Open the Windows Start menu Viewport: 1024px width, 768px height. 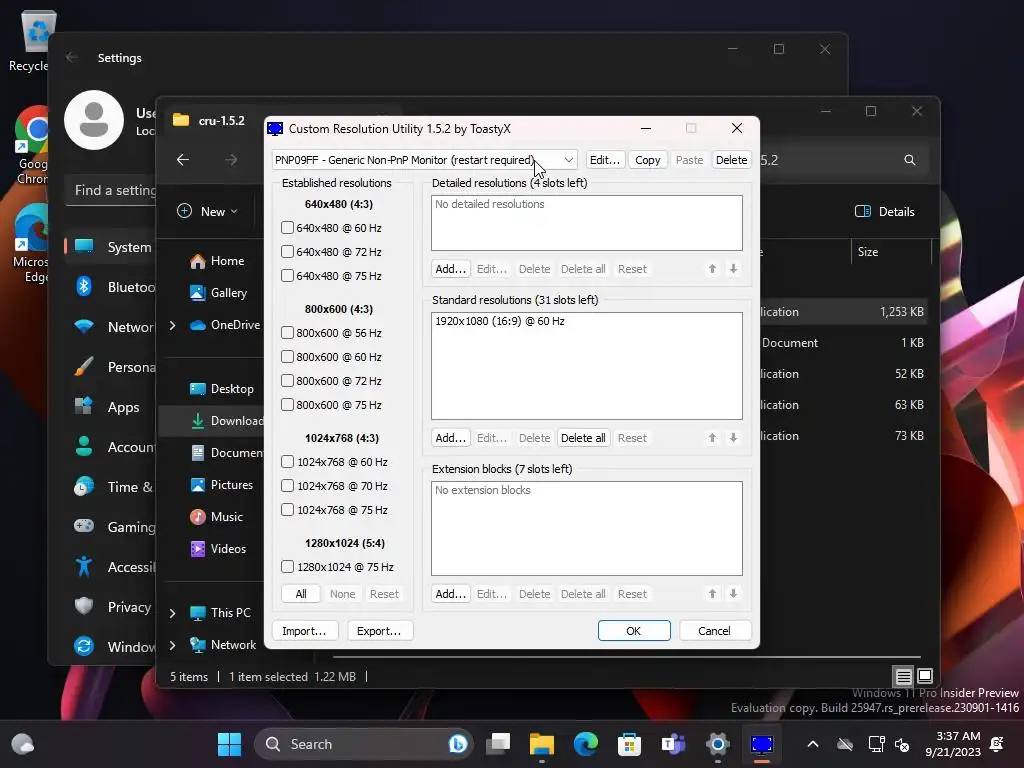click(229, 744)
